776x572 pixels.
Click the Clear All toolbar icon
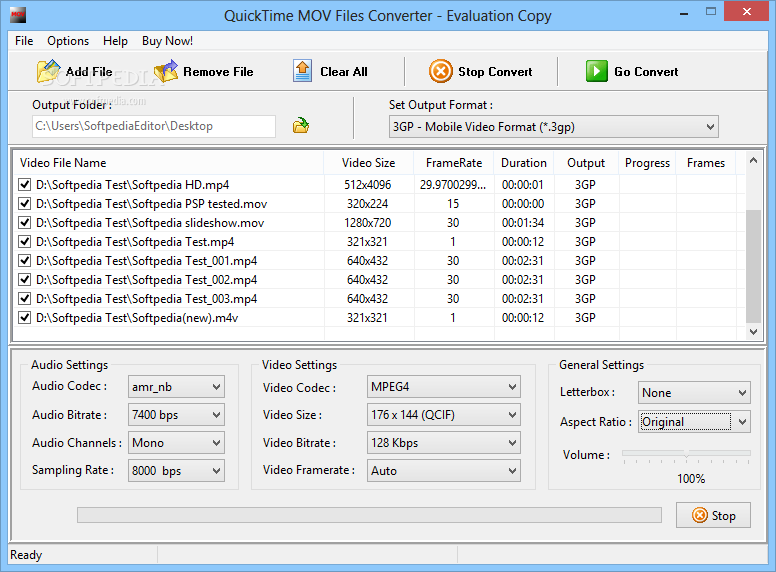(x=302, y=71)
